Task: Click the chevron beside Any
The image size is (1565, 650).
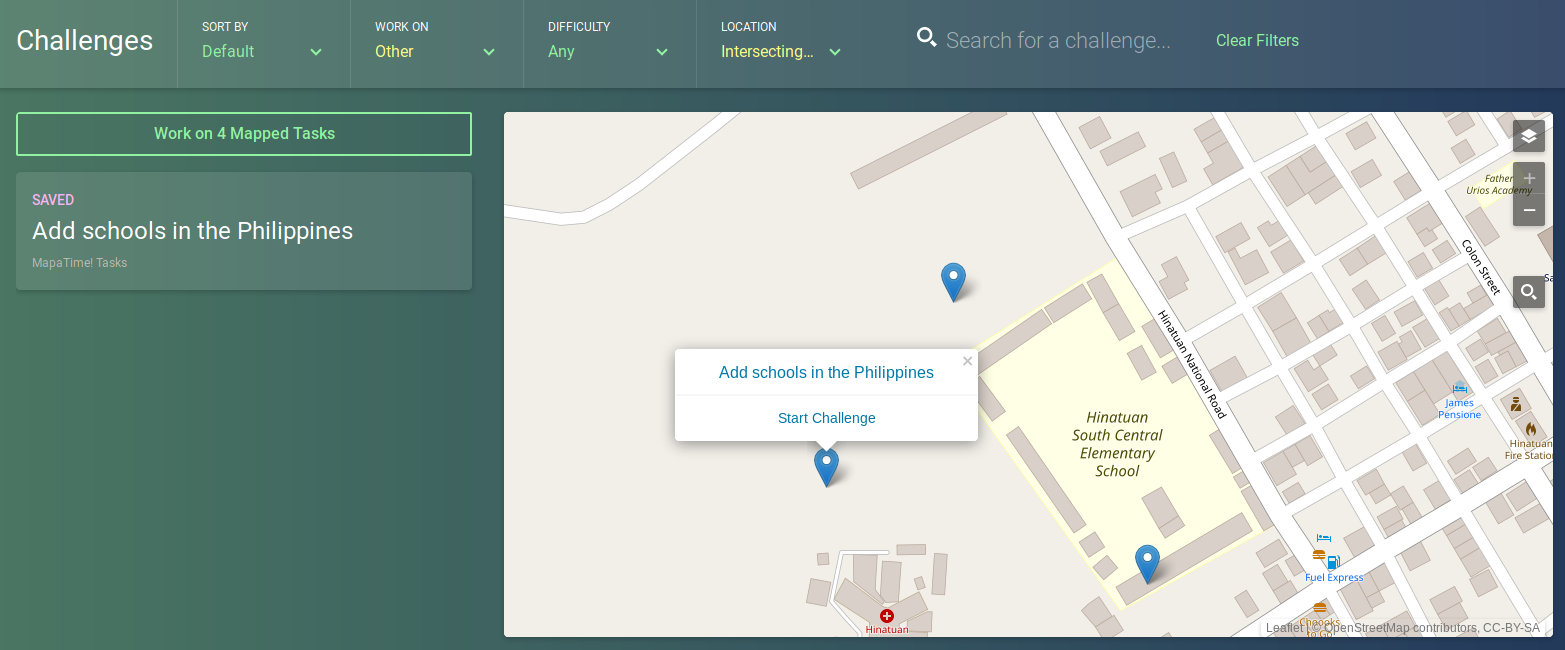Action: 662,52
